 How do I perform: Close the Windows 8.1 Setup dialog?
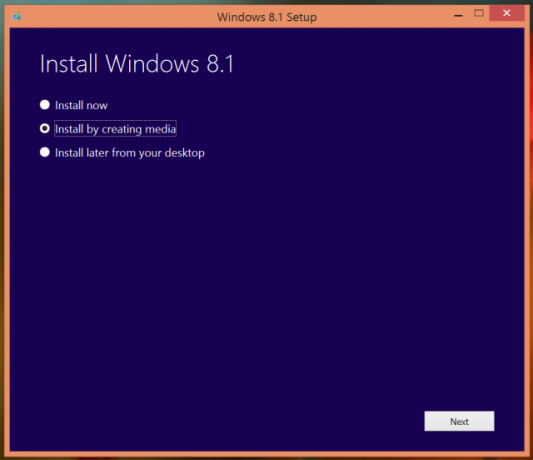click(x=506, y=13)
